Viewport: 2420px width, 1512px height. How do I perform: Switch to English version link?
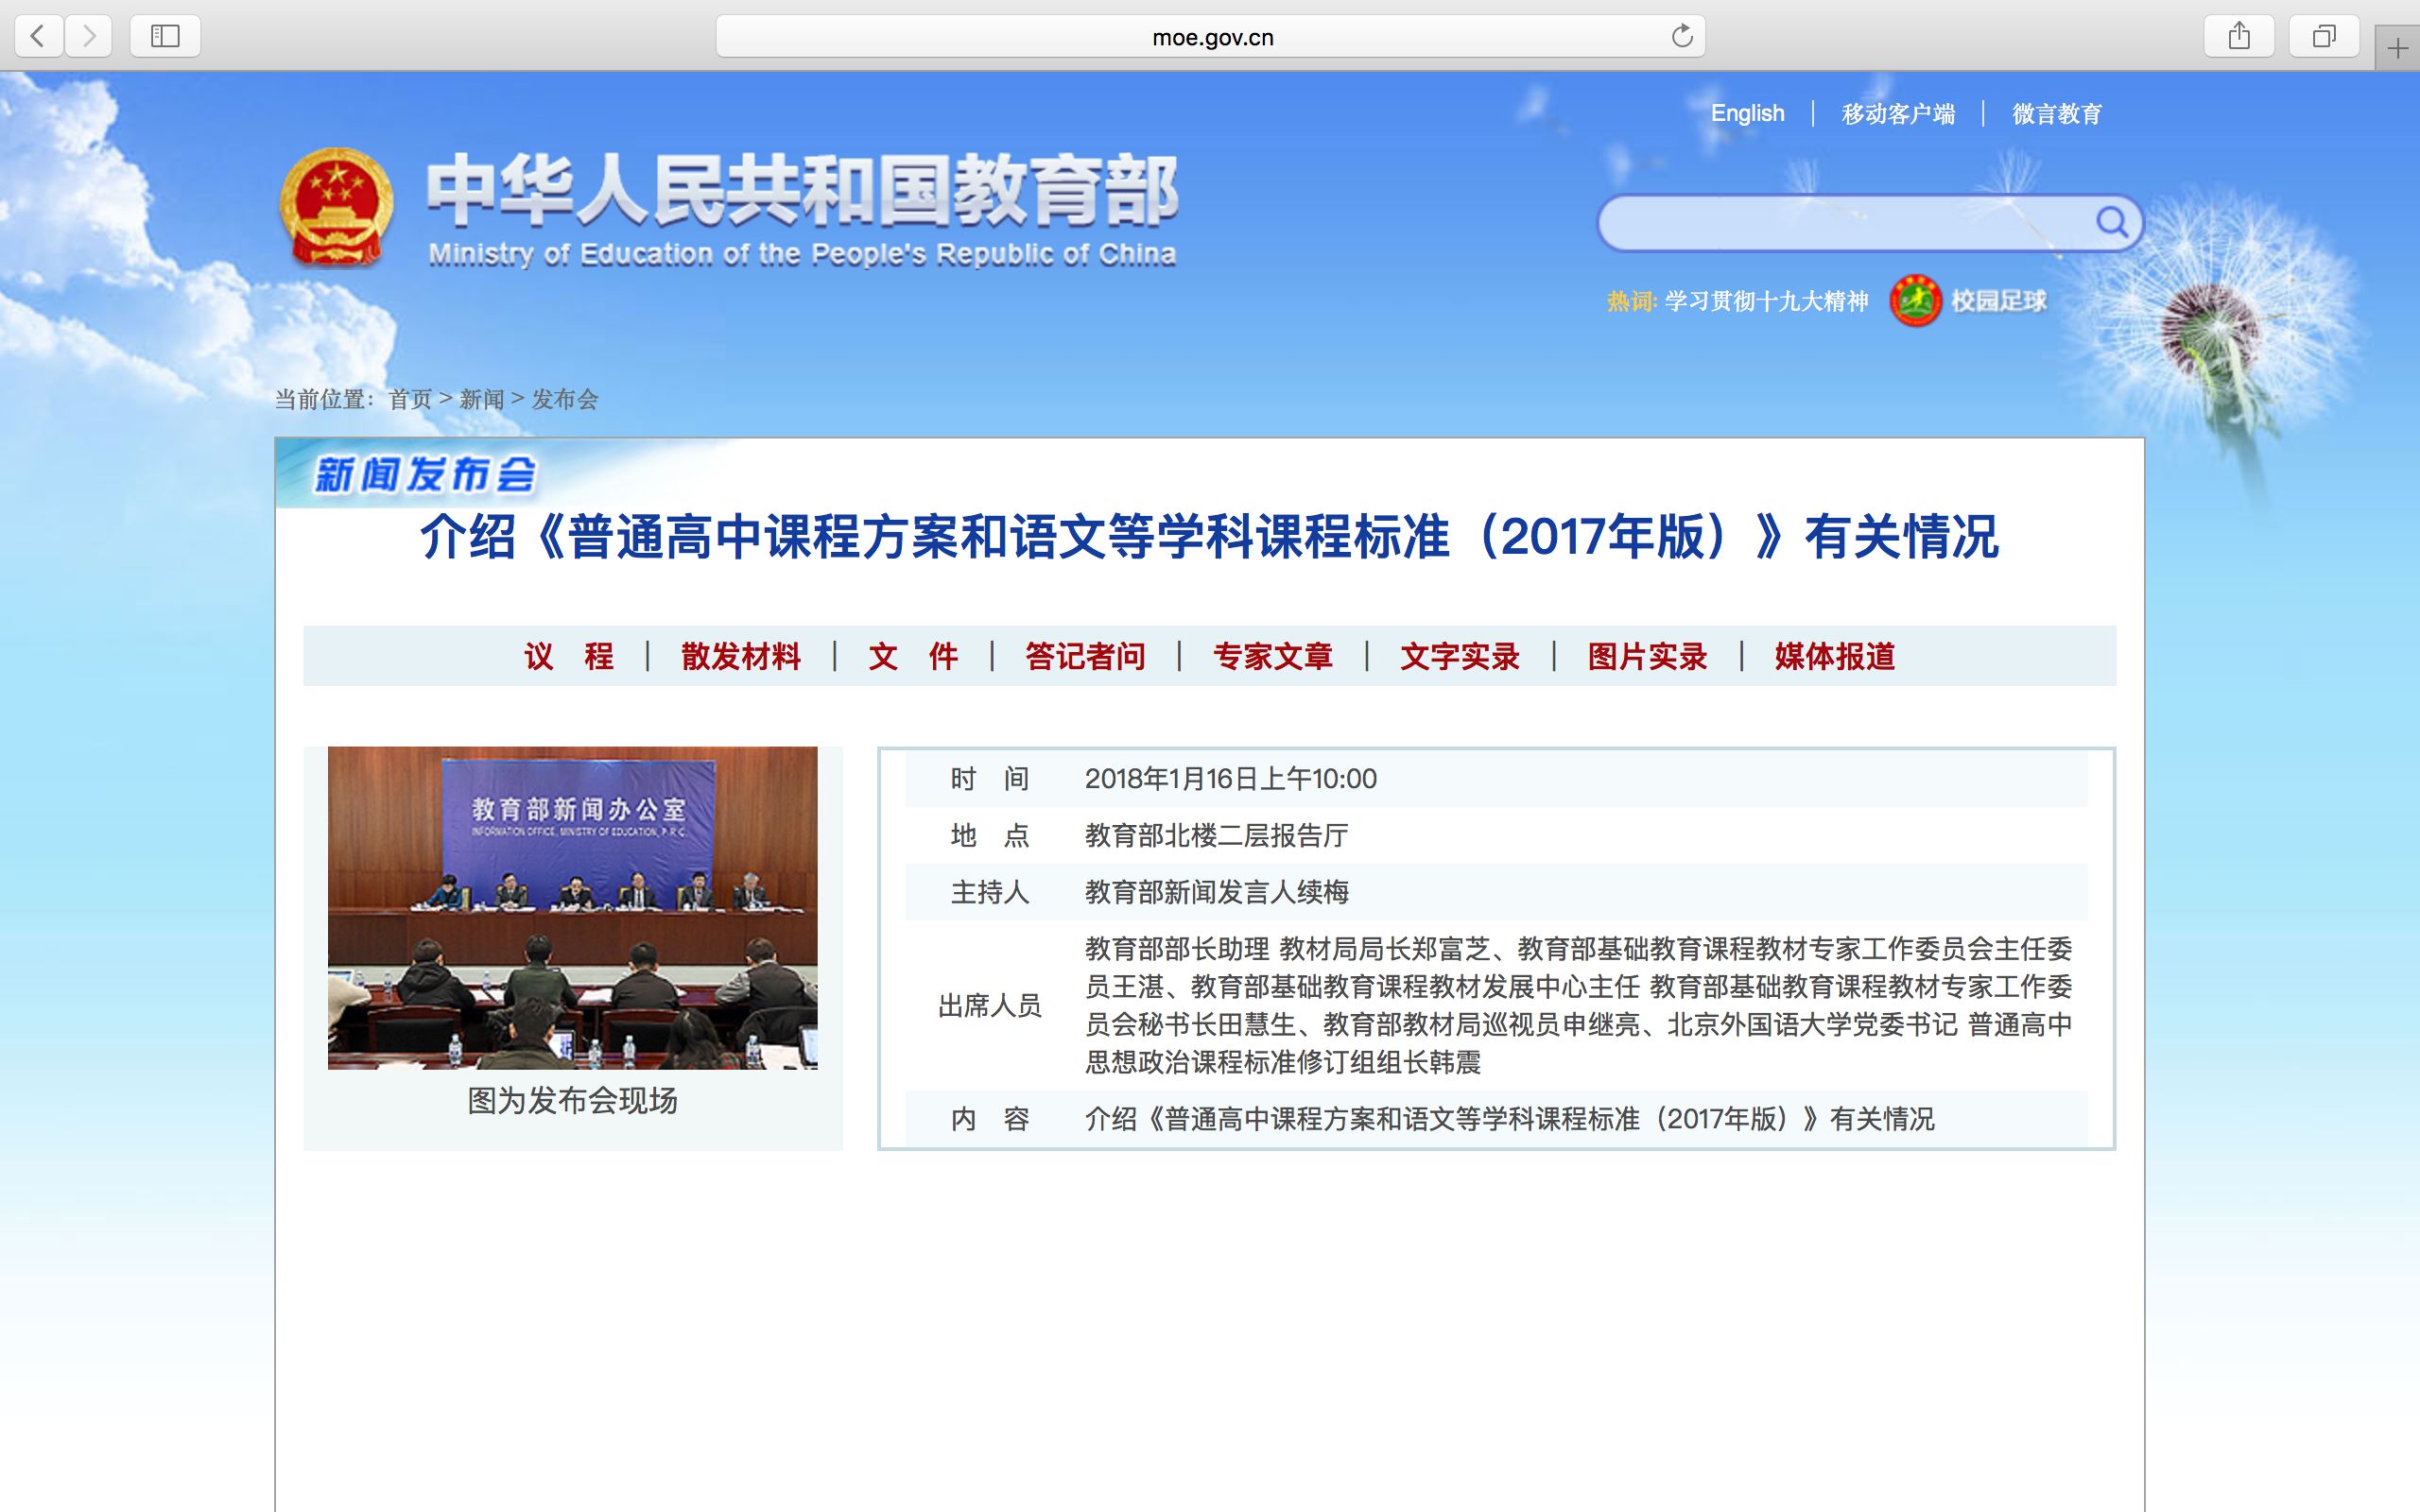click(x=1747, y=113)
